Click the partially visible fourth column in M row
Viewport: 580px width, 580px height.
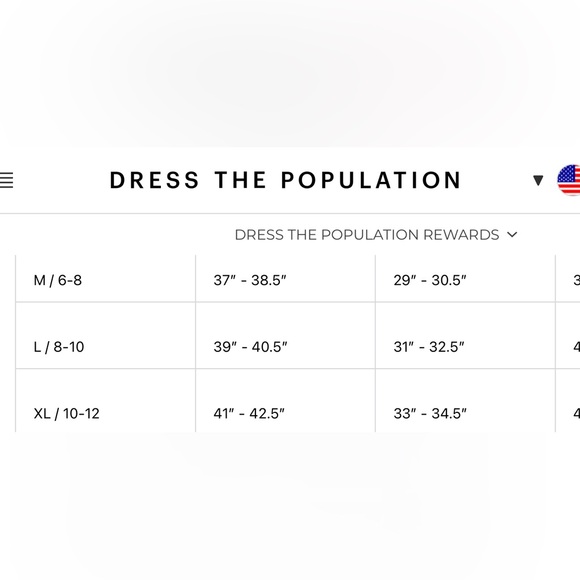point(568,279)
